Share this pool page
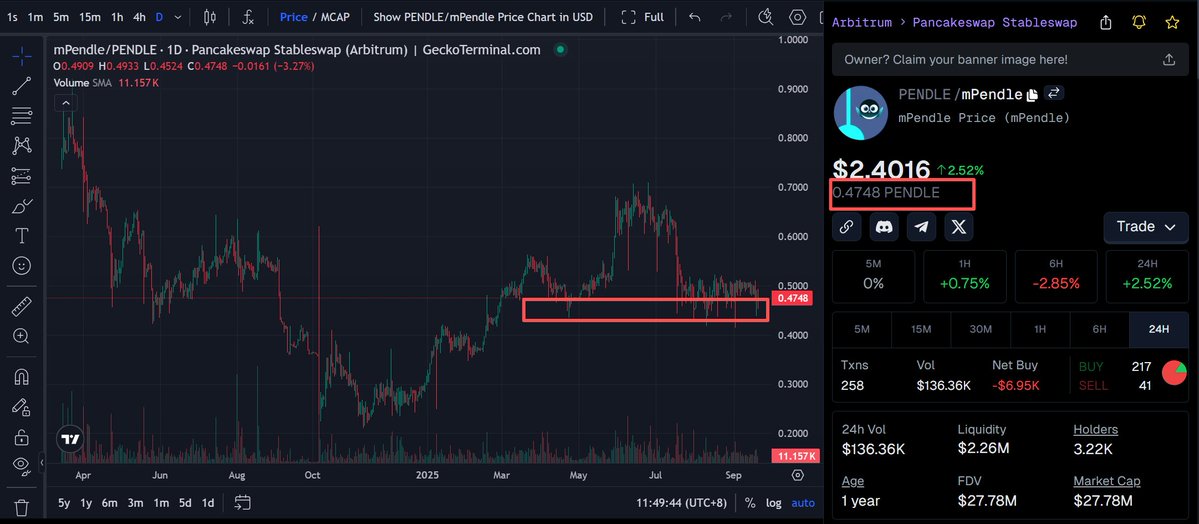1199x524 pixels. 1105,23
